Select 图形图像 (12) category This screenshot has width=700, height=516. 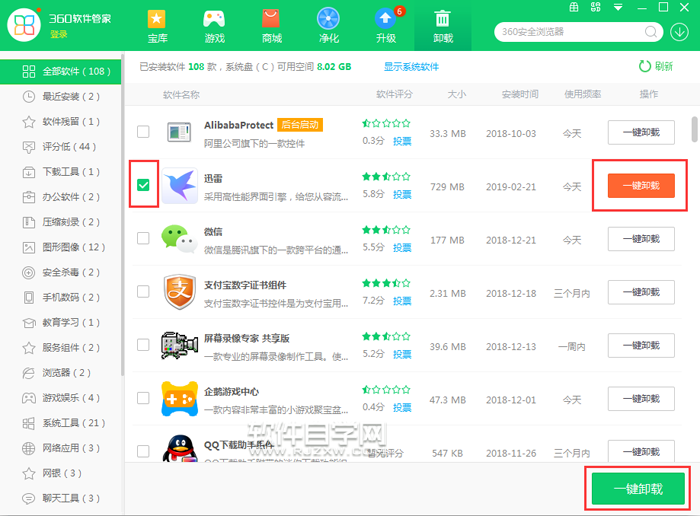pyautogui.click(x=60, y=247)
